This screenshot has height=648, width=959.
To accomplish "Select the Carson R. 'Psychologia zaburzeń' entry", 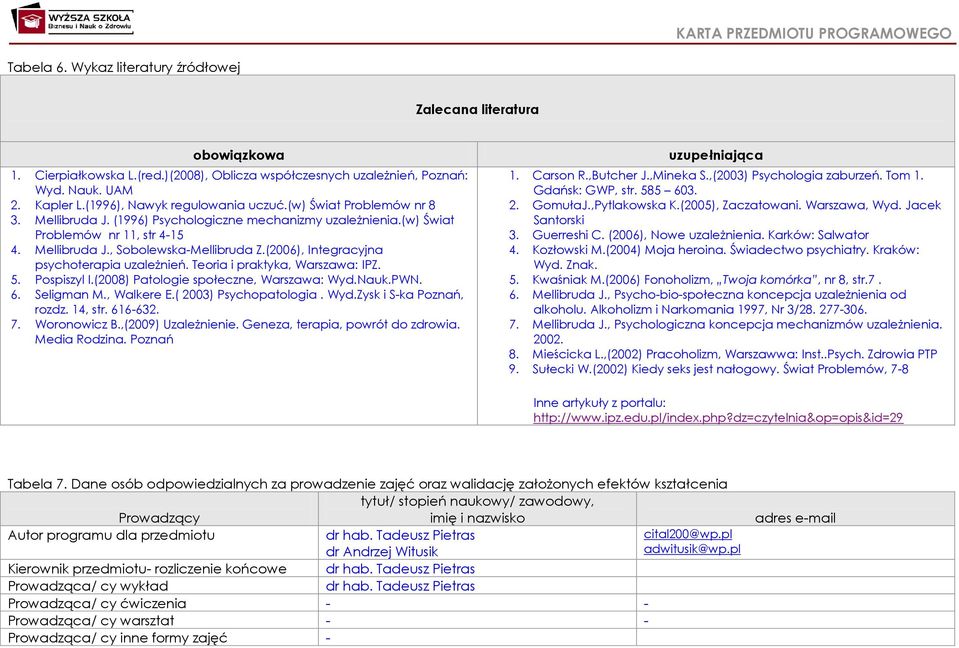I will pyautogui.click(x=728, y=183).
